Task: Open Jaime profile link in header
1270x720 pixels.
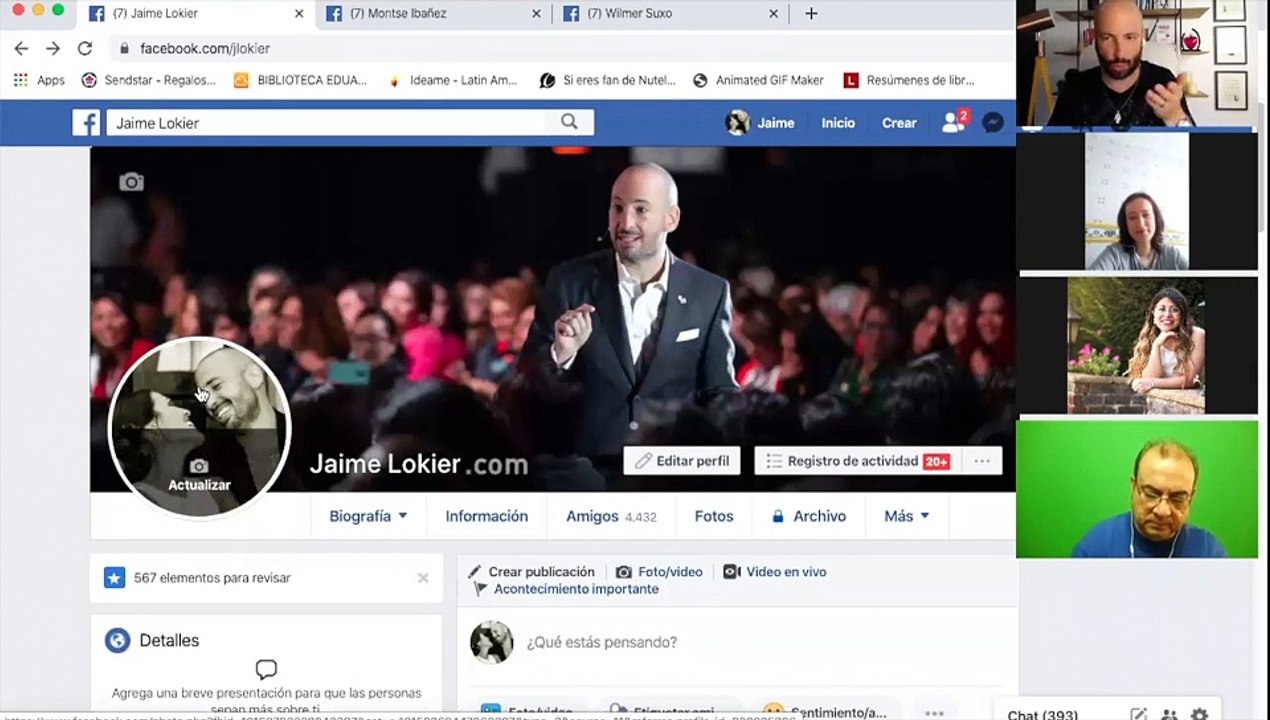Action: pos(760,123)
